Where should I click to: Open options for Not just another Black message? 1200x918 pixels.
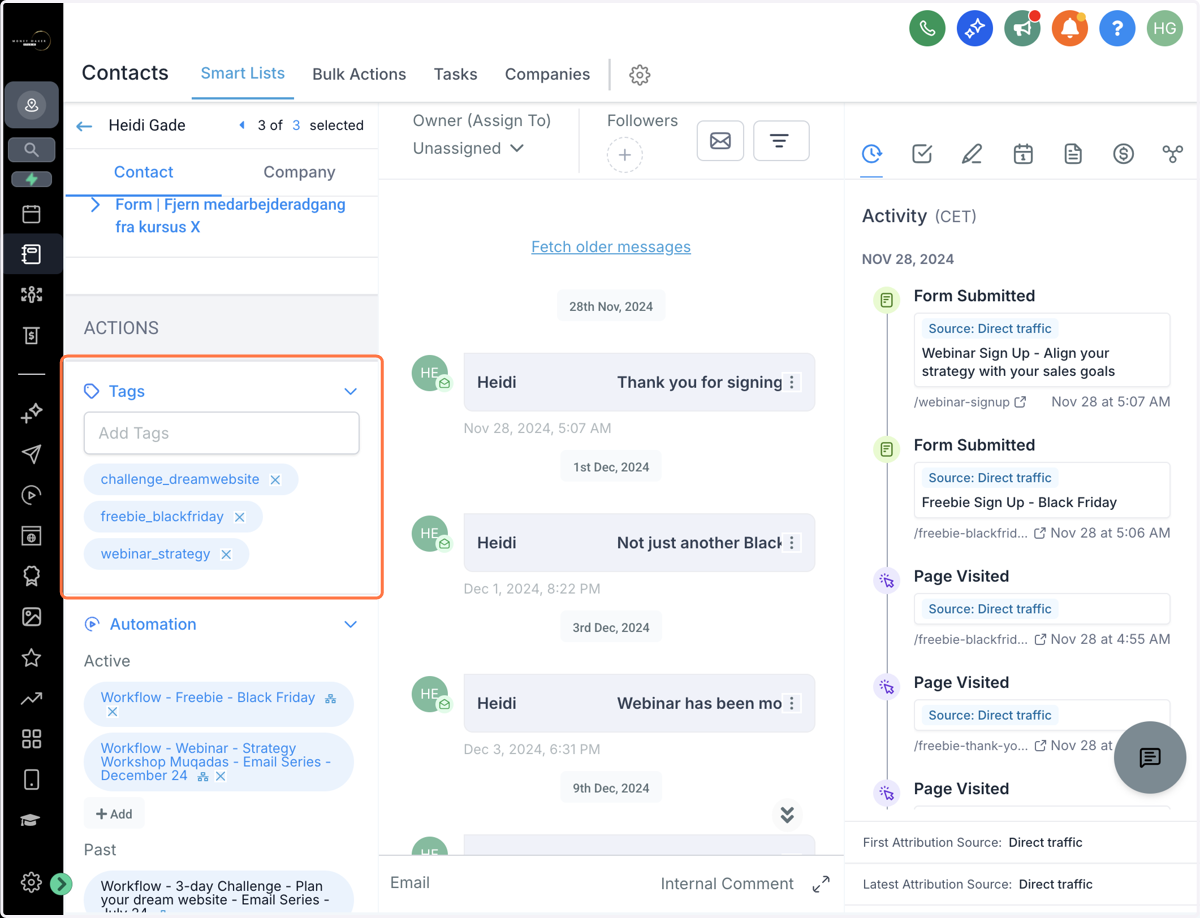792,542
